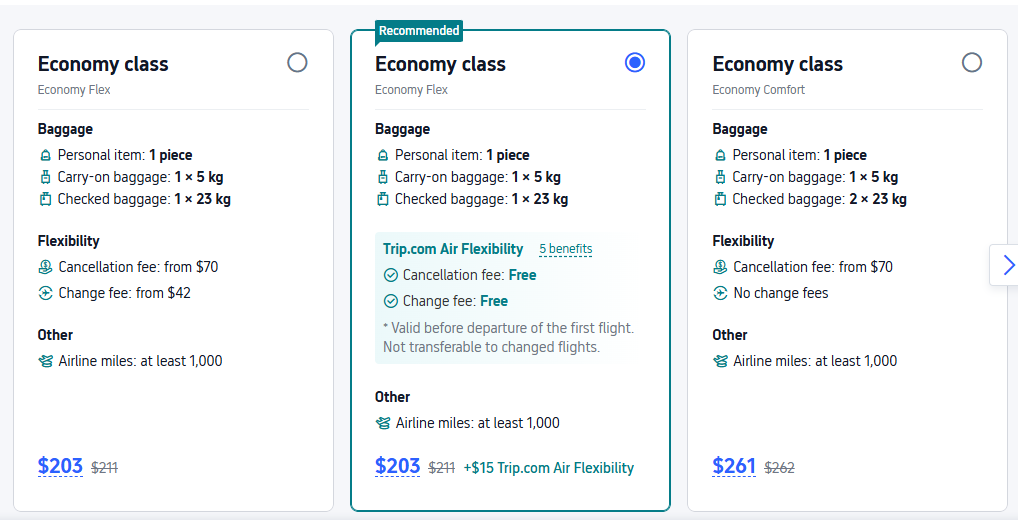Click cancellation fee icon in first card

click(x=45, y=268)
